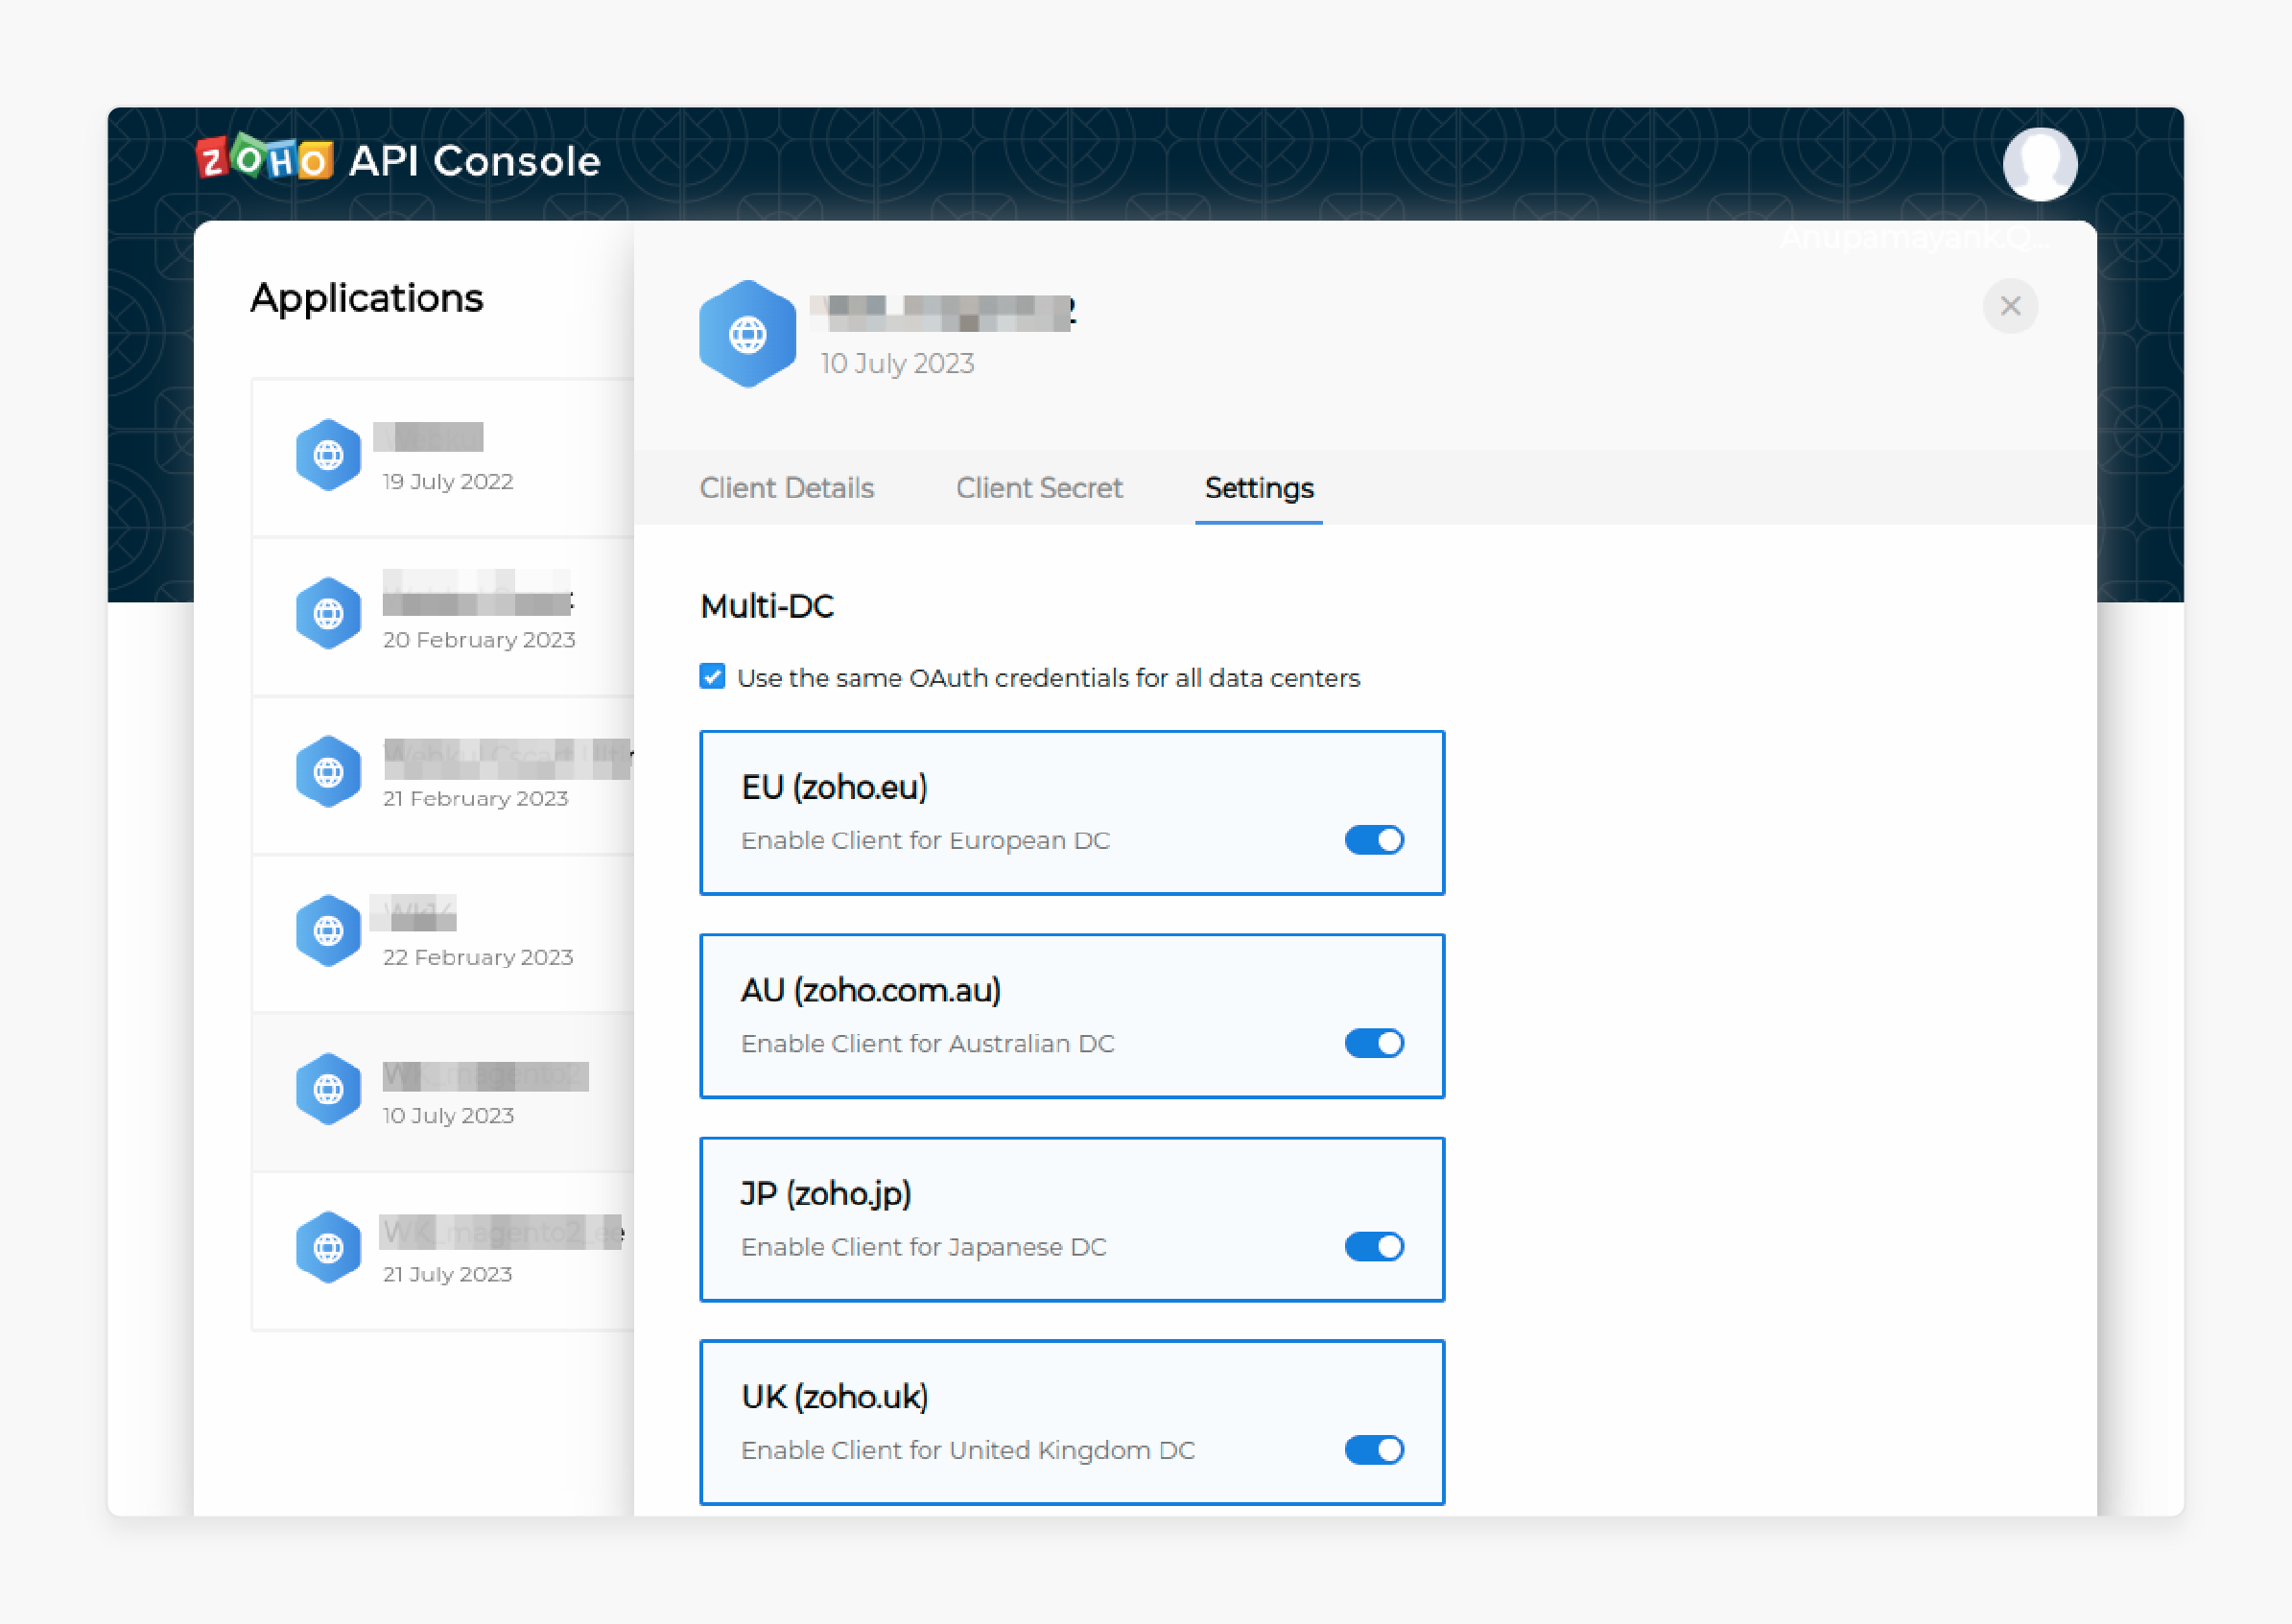The height and width of the screenshot is (1624, 2292).
Task: Toggle the JP (zoho.jp) client switch
Action: [1374, 1246]
